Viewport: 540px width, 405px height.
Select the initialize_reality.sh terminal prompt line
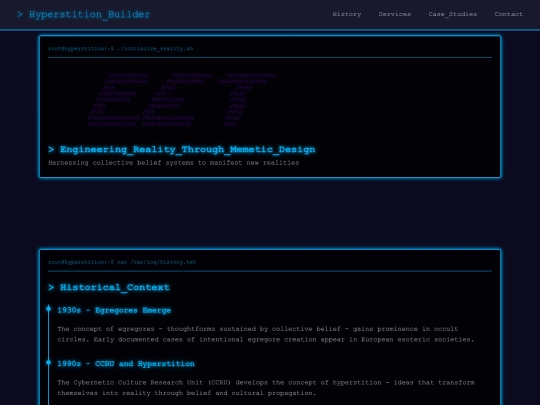pos(121,49)
